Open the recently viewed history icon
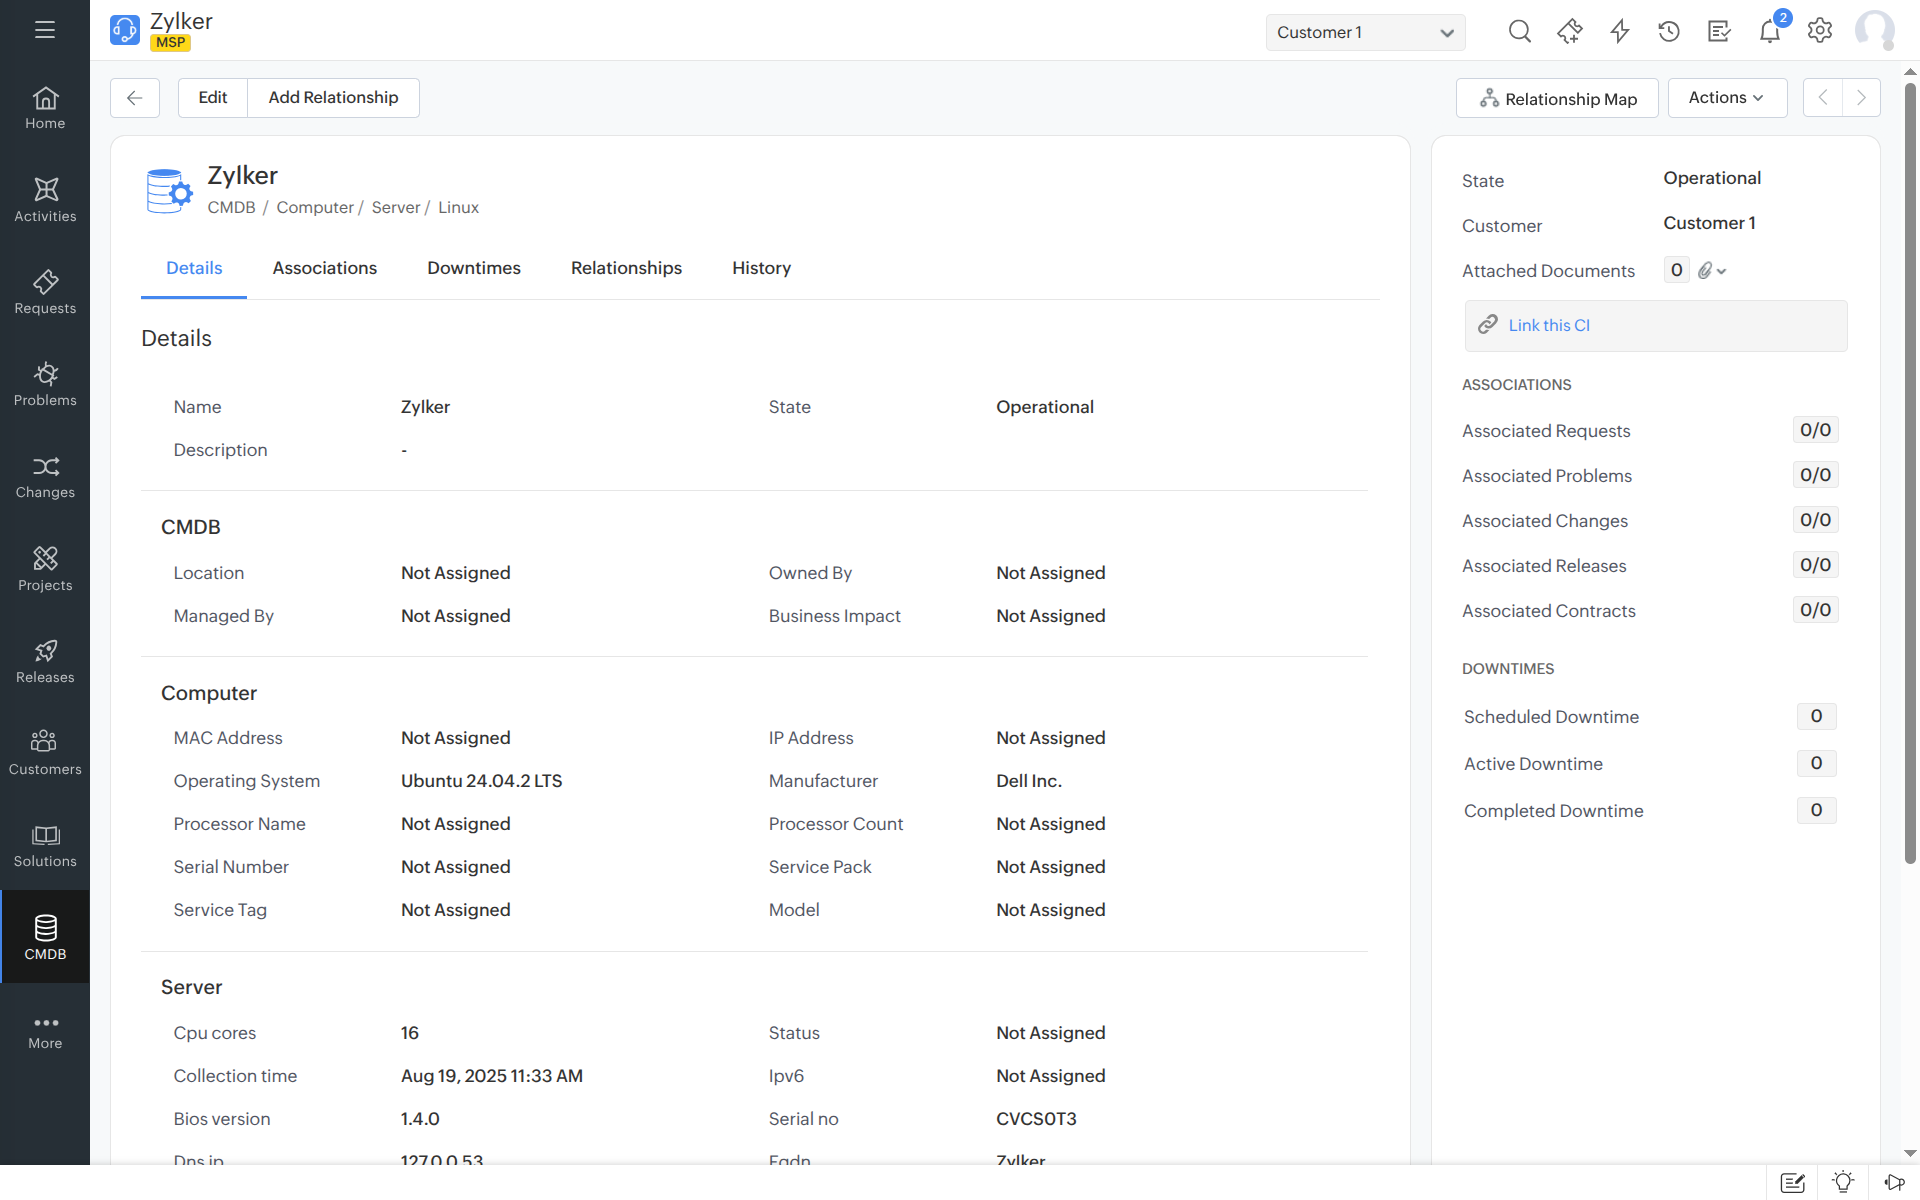This screenshot has height=1200, width=1920. coord(1669,31)
